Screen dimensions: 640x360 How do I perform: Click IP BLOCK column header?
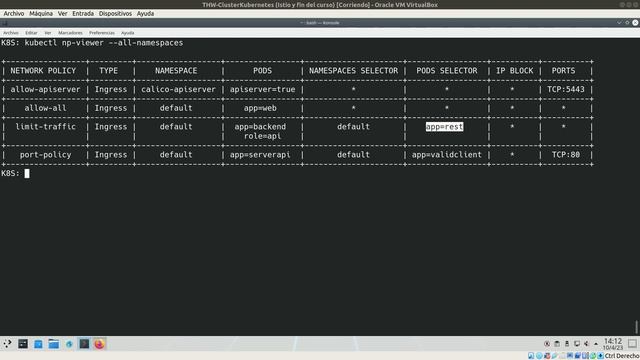[514, 71]
